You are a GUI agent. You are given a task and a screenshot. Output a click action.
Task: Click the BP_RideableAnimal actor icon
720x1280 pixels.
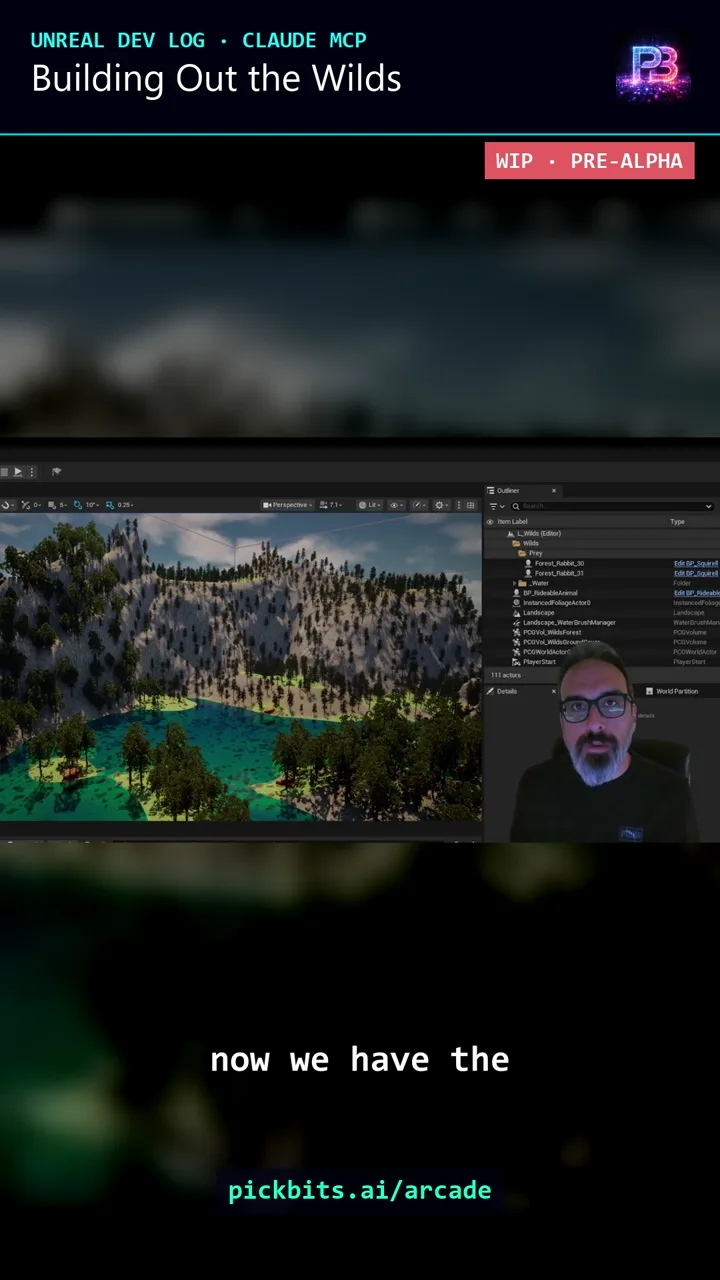pyautogui.click(x=516, y=593)
